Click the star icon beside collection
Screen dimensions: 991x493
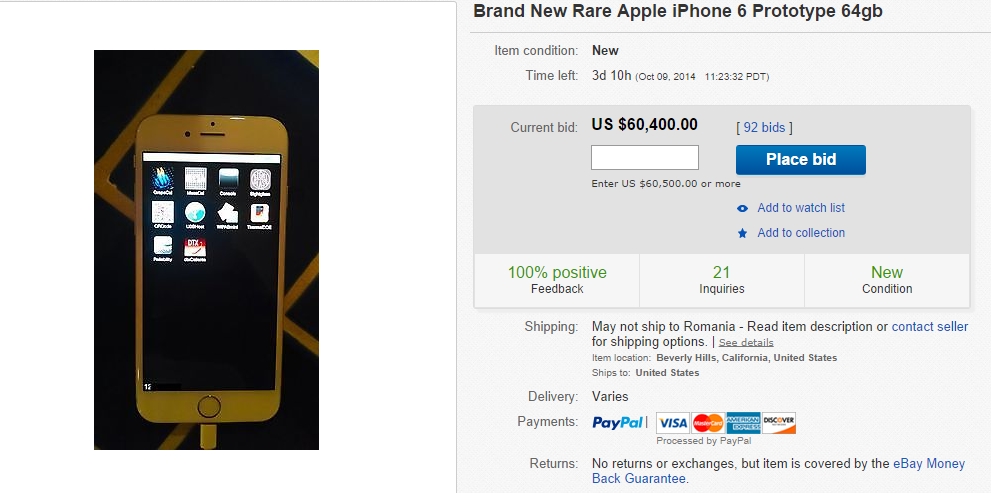tap(743, 233)
